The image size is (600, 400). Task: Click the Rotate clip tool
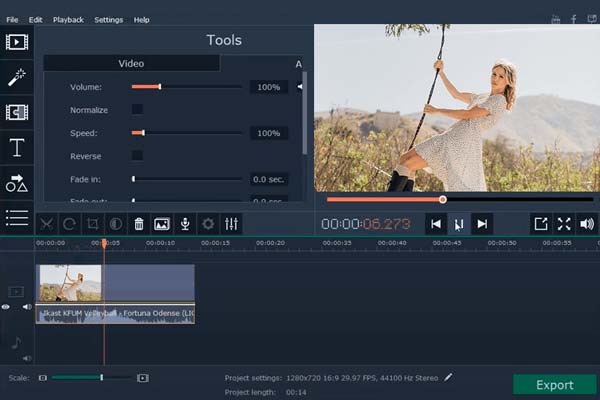coord(69,224)
